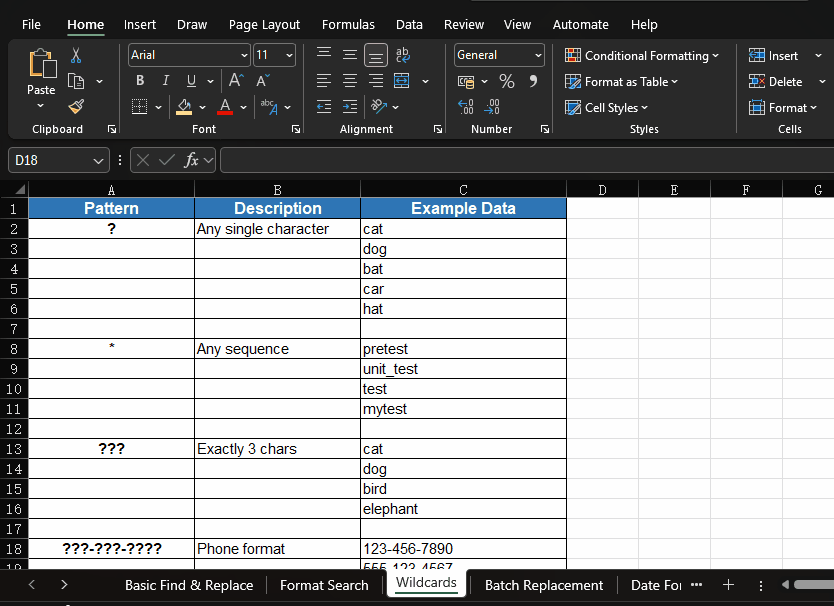The width and height of the screenshot is (834, 606).
Task: Click the Copy icon in Clipboard
Action: coord(76,81)
